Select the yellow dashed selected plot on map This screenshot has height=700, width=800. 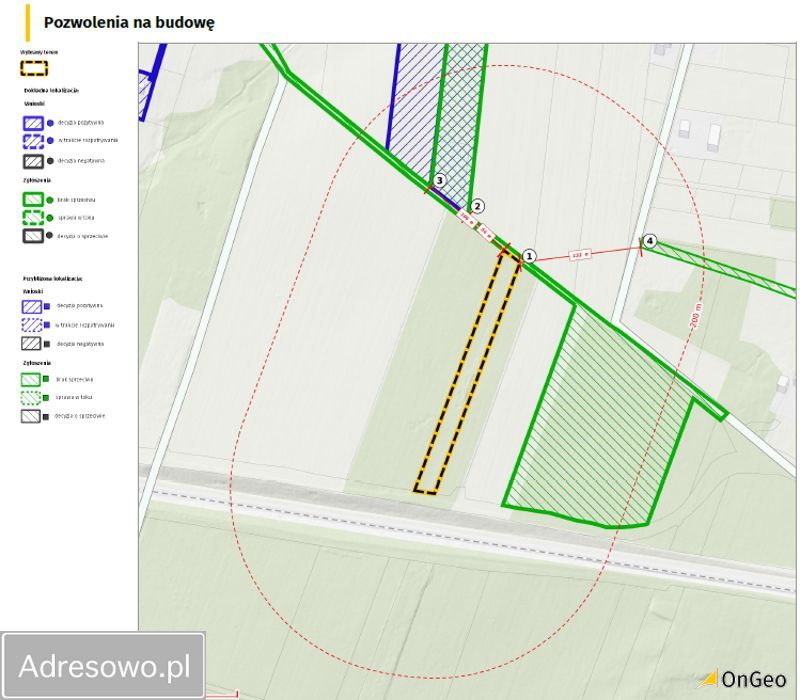(x=467, y=372)
